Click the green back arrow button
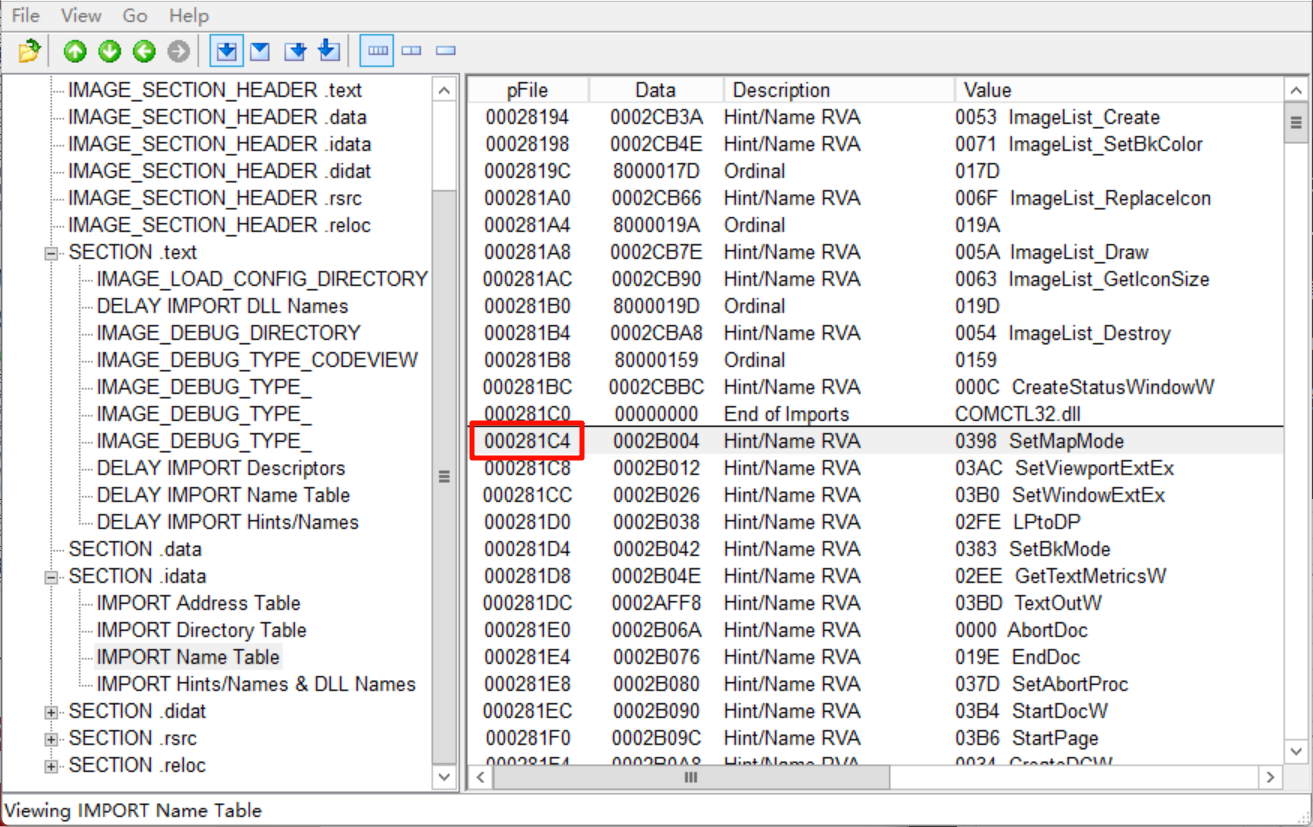This screenshot has height=827, width=1313. pos(144,51)
